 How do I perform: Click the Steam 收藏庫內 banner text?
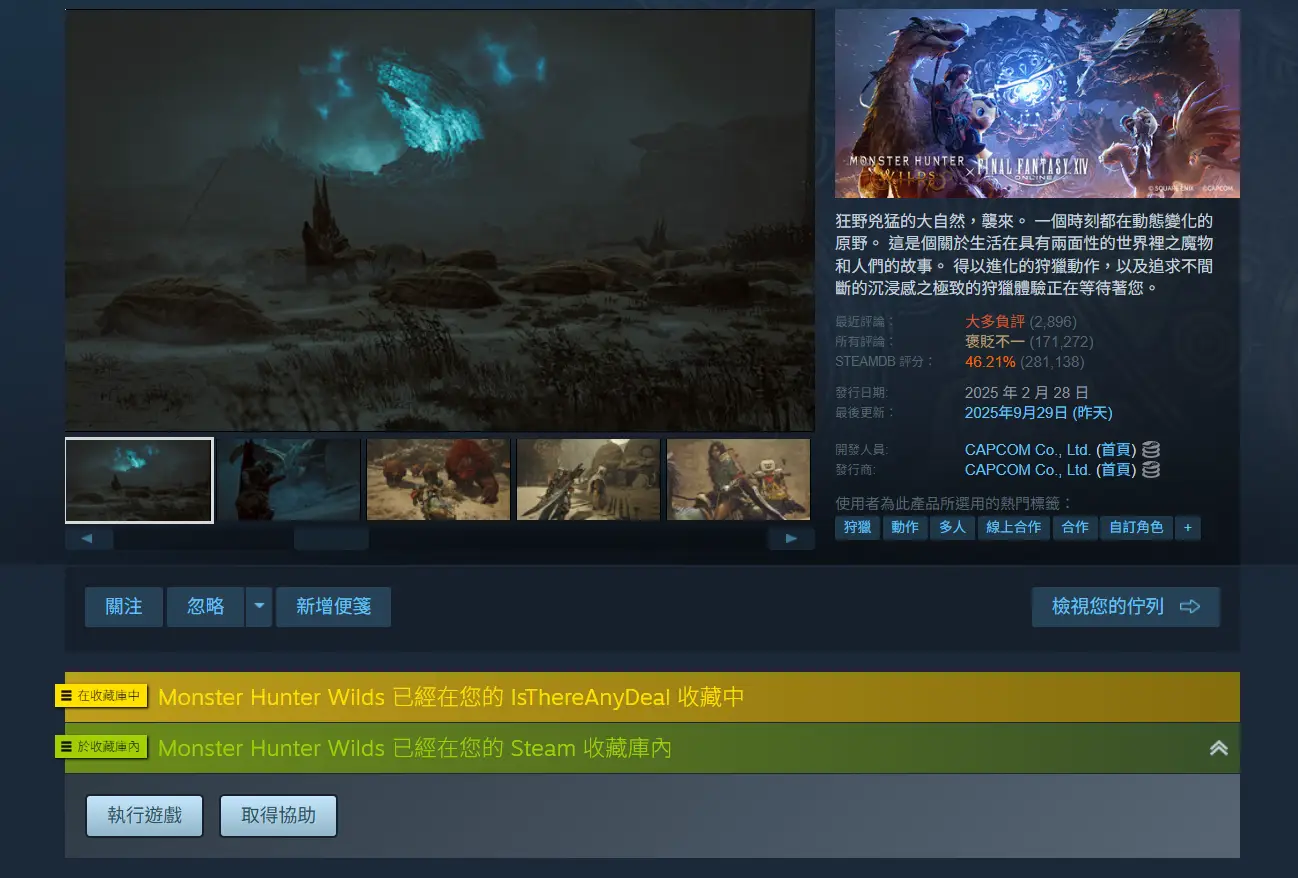415,748
